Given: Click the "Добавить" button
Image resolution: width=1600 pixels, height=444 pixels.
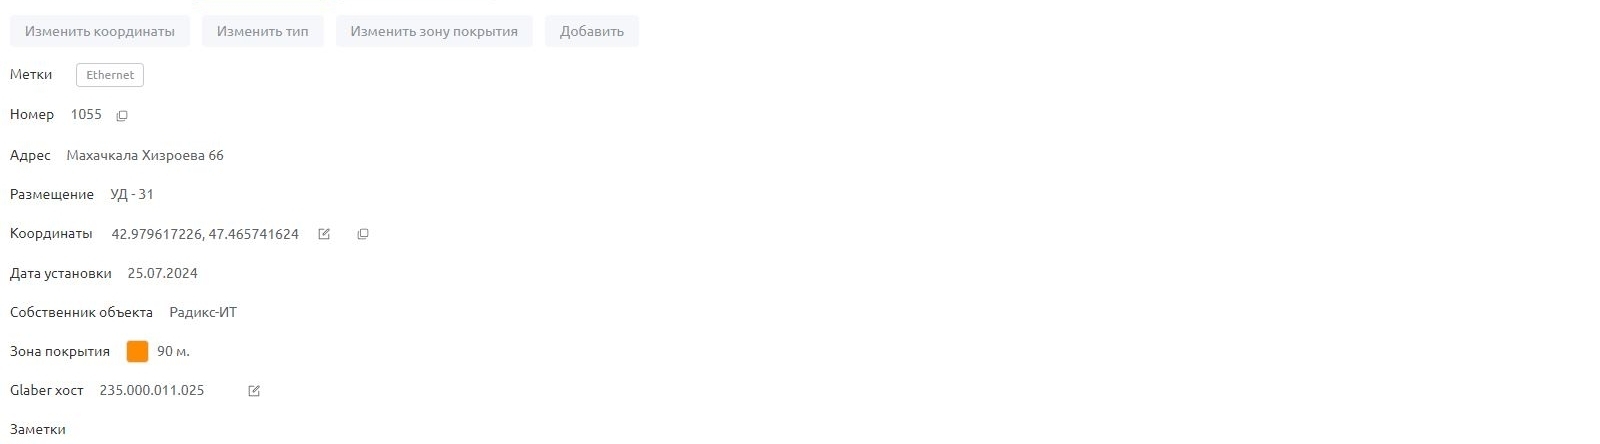Looking at the screenshot, I should point(592,31).
